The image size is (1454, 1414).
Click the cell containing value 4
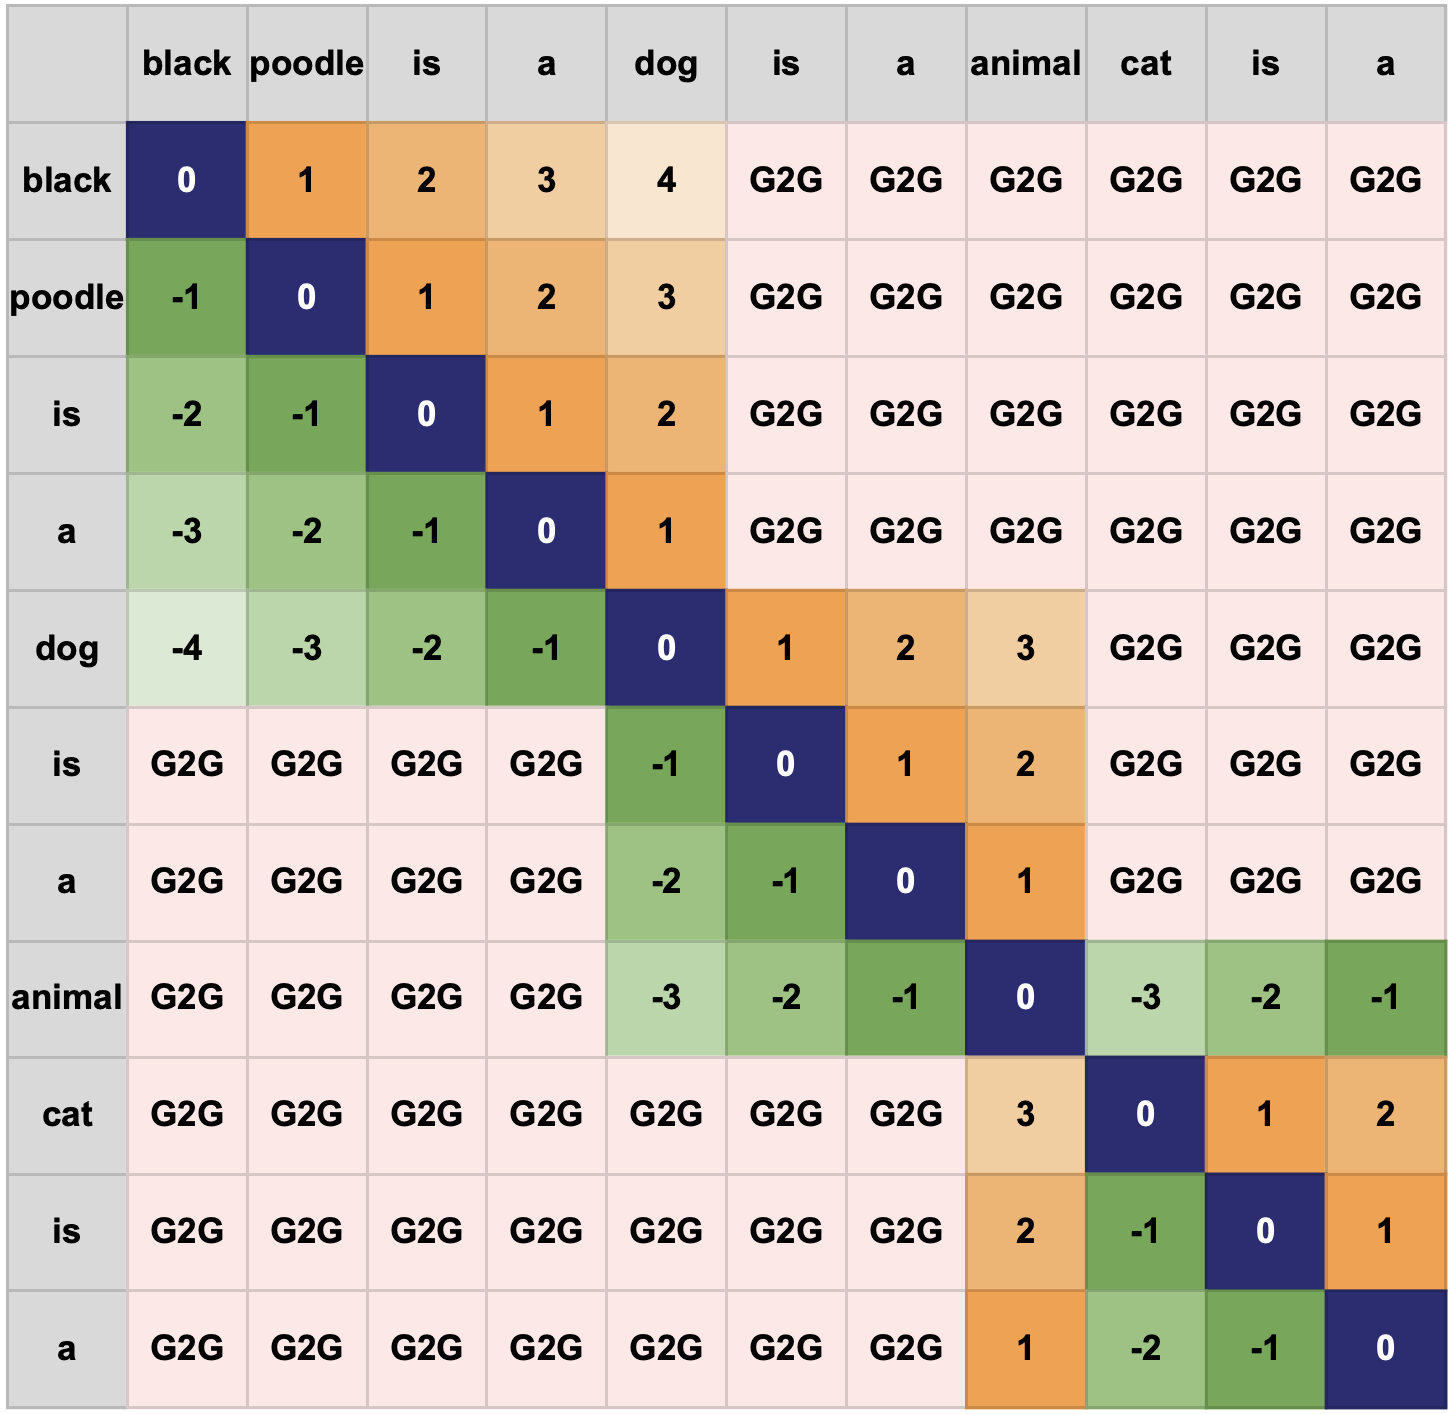666,181
